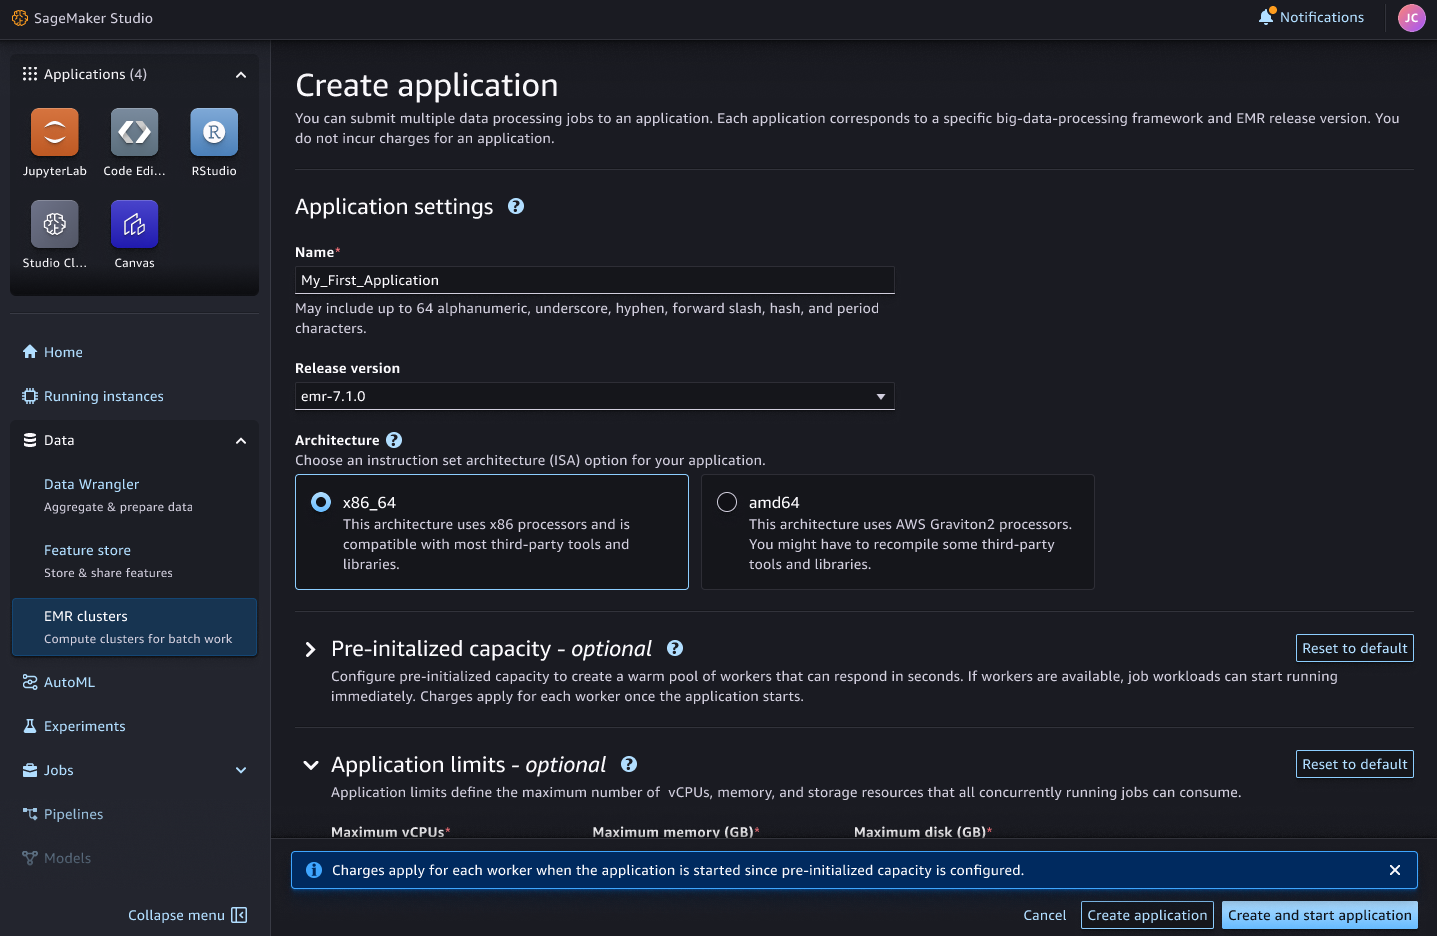Screen dimensions: 1437x936
Task: Click the Application settings help icon
Action: click(516, 206)
